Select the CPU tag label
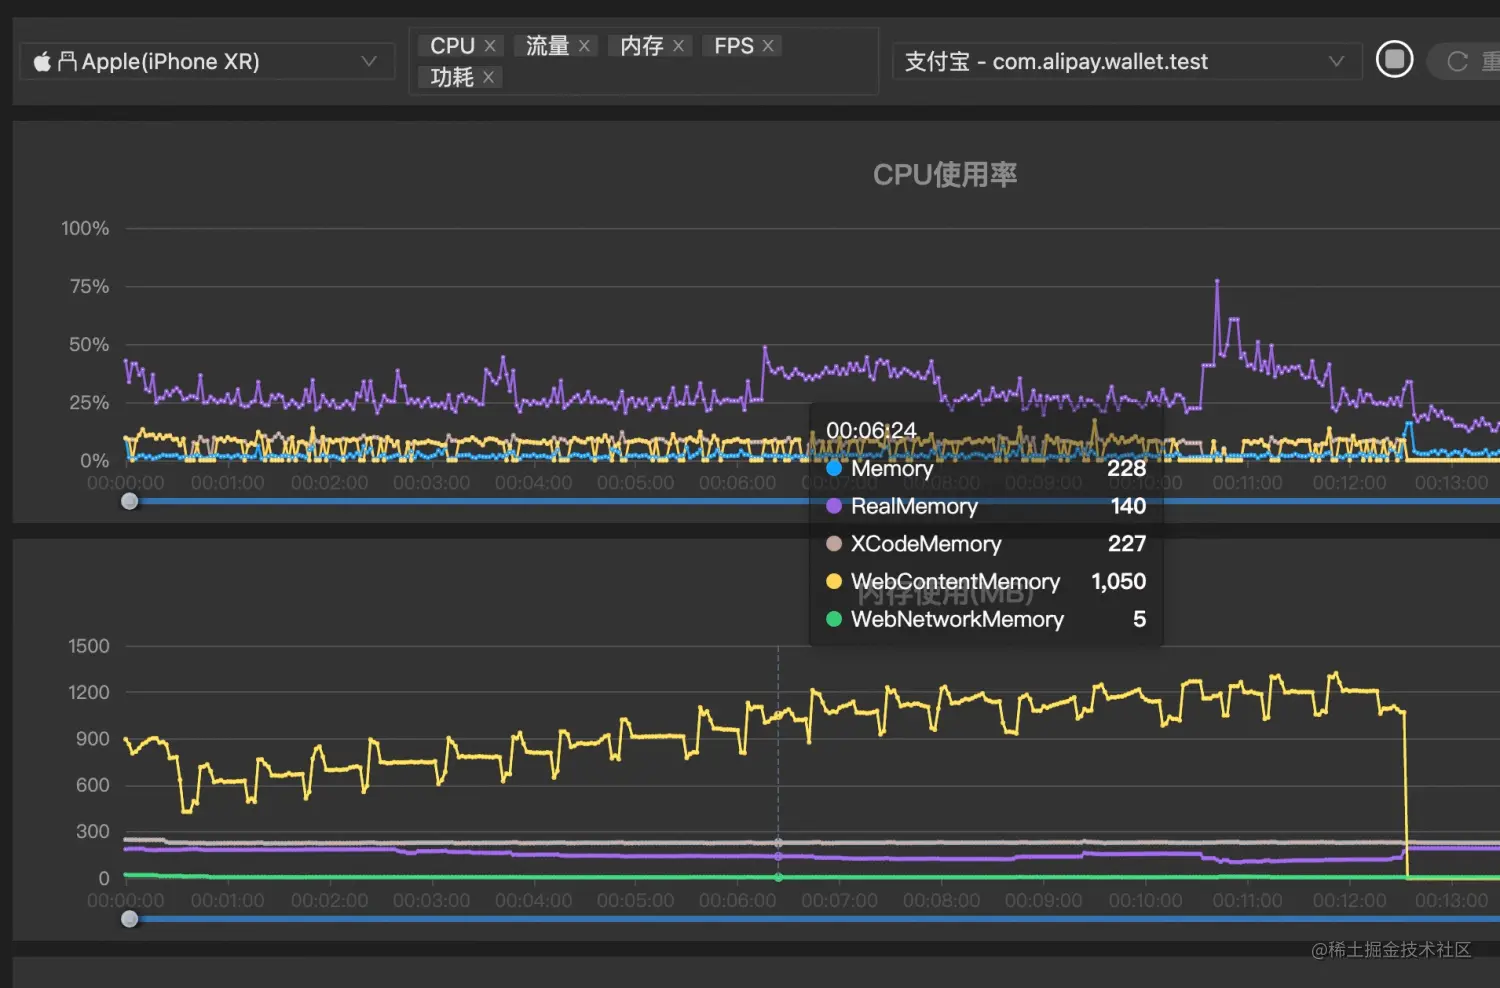Image resolution: width=1500 pixels, height=988 pixels. (452, 46)
